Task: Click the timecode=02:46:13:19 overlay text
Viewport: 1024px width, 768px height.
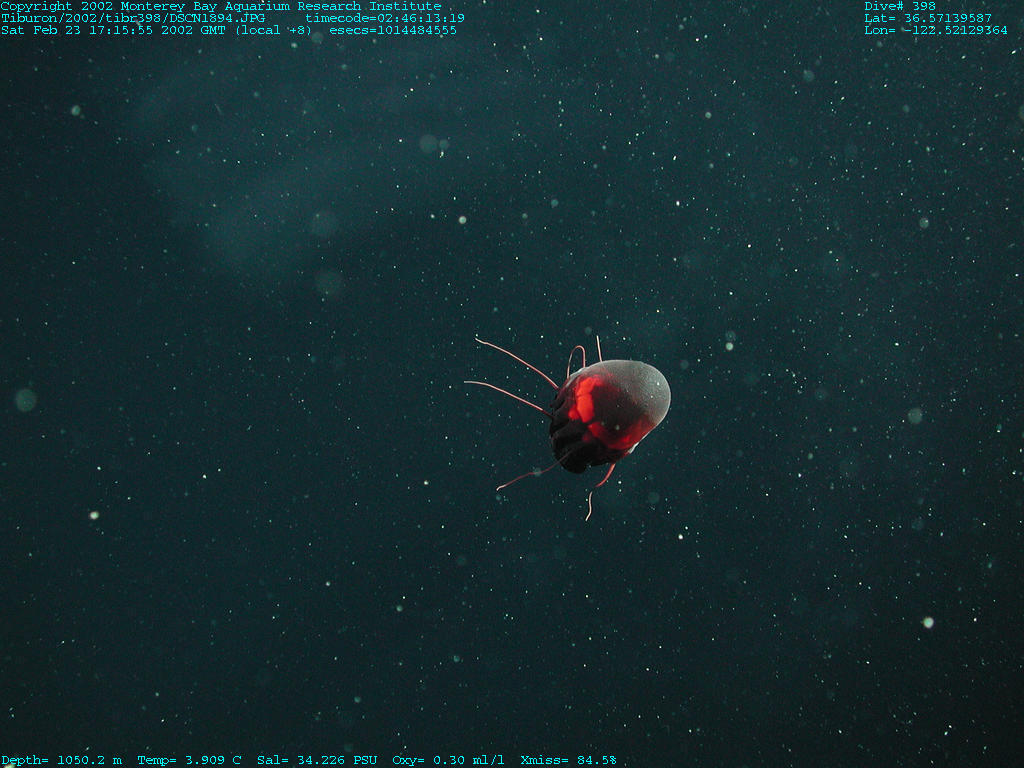Action: coord(384,18)
